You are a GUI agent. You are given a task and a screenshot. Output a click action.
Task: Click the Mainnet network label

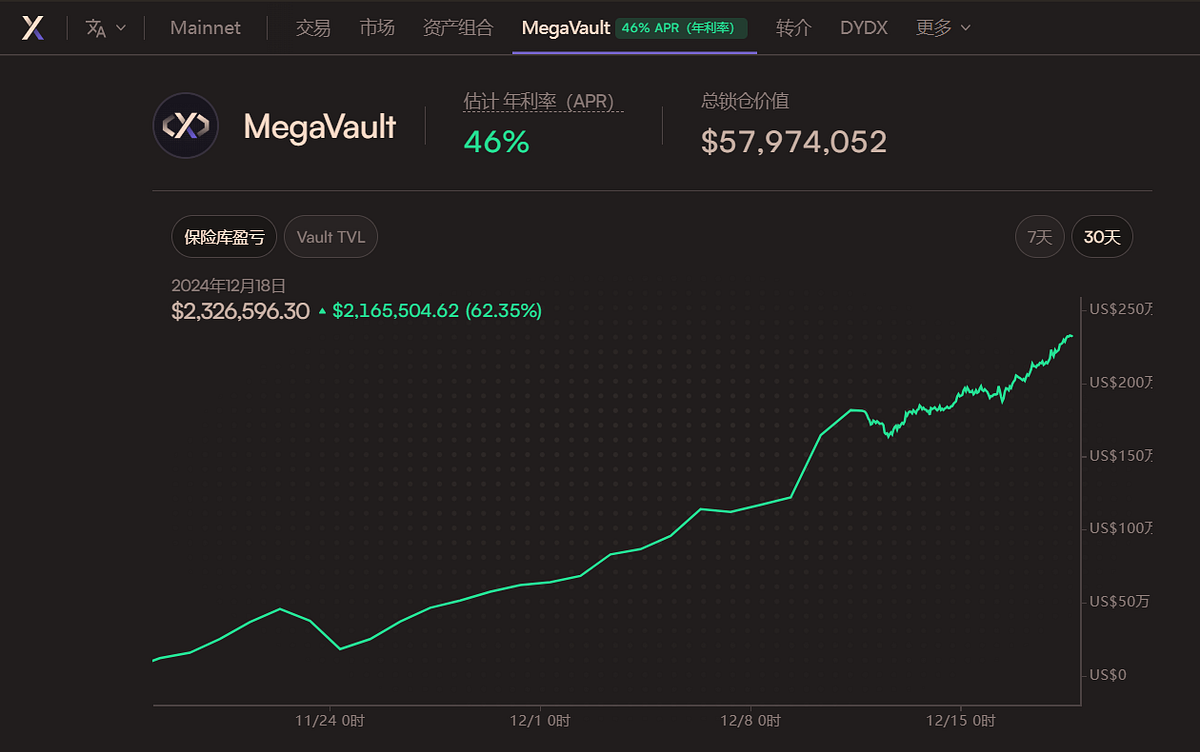[x=205, y=28]
